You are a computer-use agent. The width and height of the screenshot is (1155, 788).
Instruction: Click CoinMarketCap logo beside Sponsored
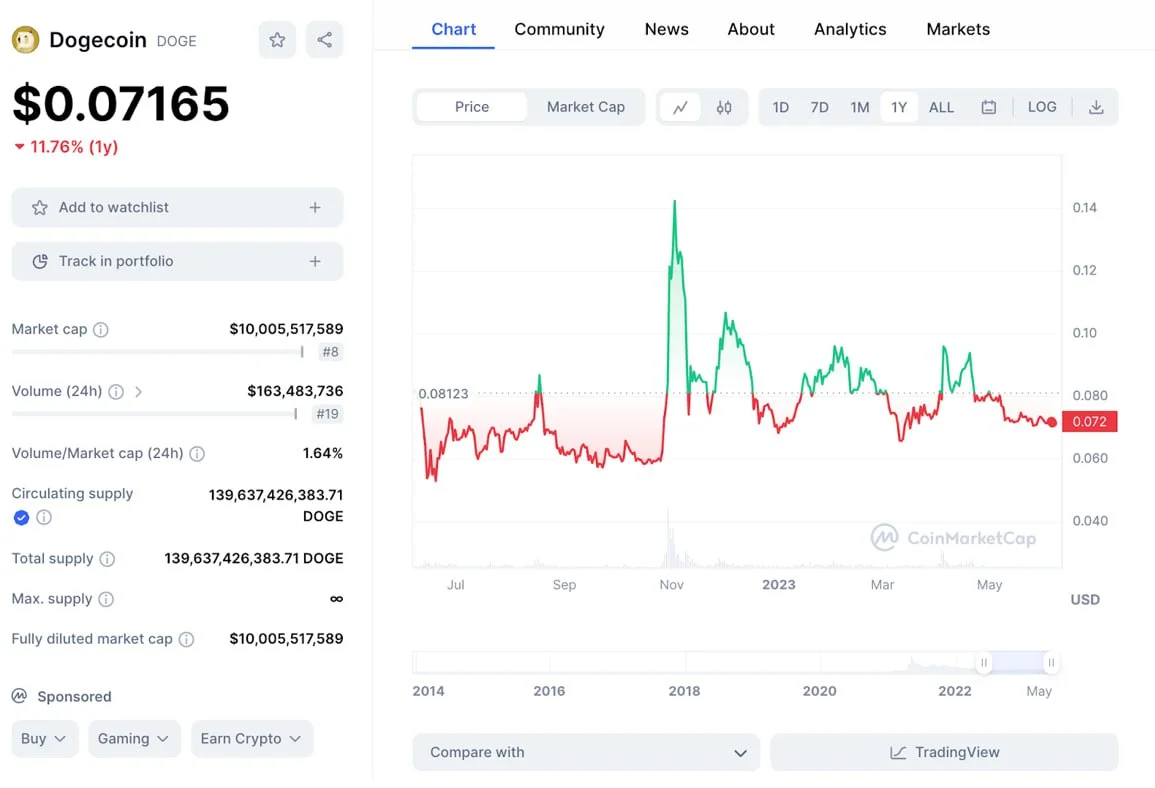pyautogui.click(x=19, y=696)
